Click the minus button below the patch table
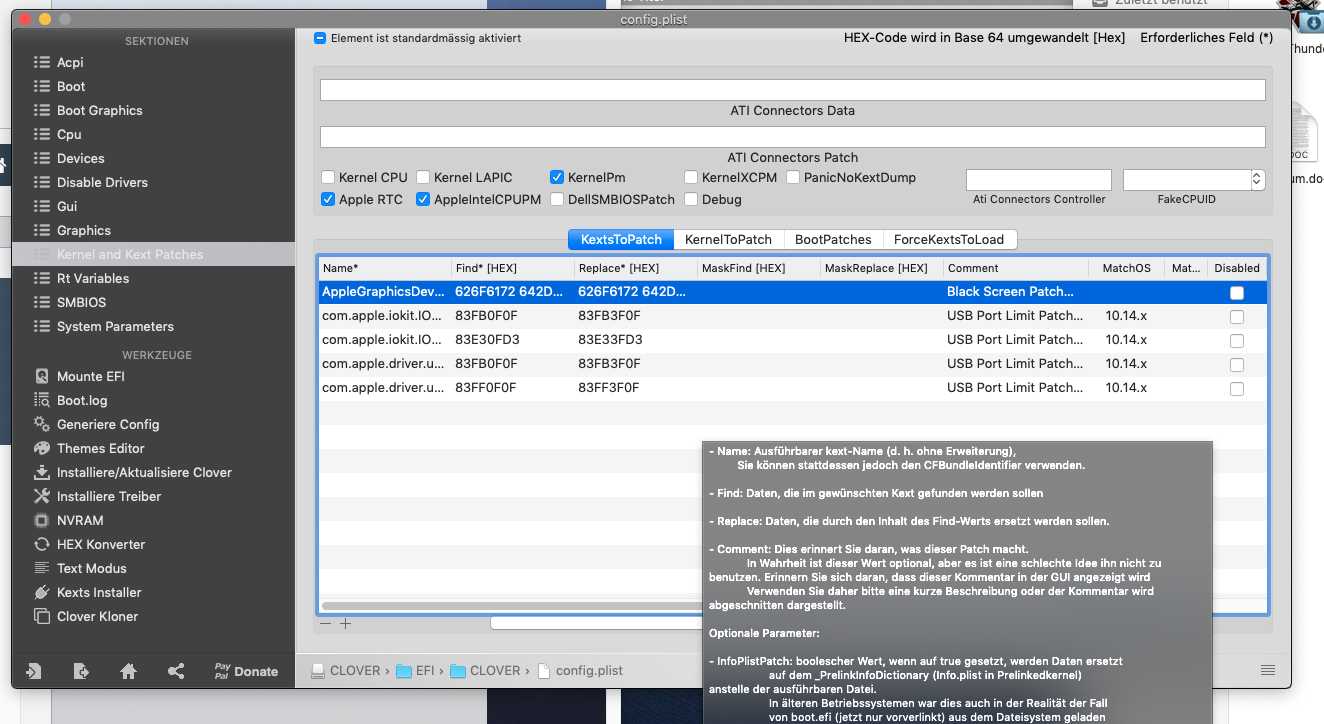 [x=325, y=623]
